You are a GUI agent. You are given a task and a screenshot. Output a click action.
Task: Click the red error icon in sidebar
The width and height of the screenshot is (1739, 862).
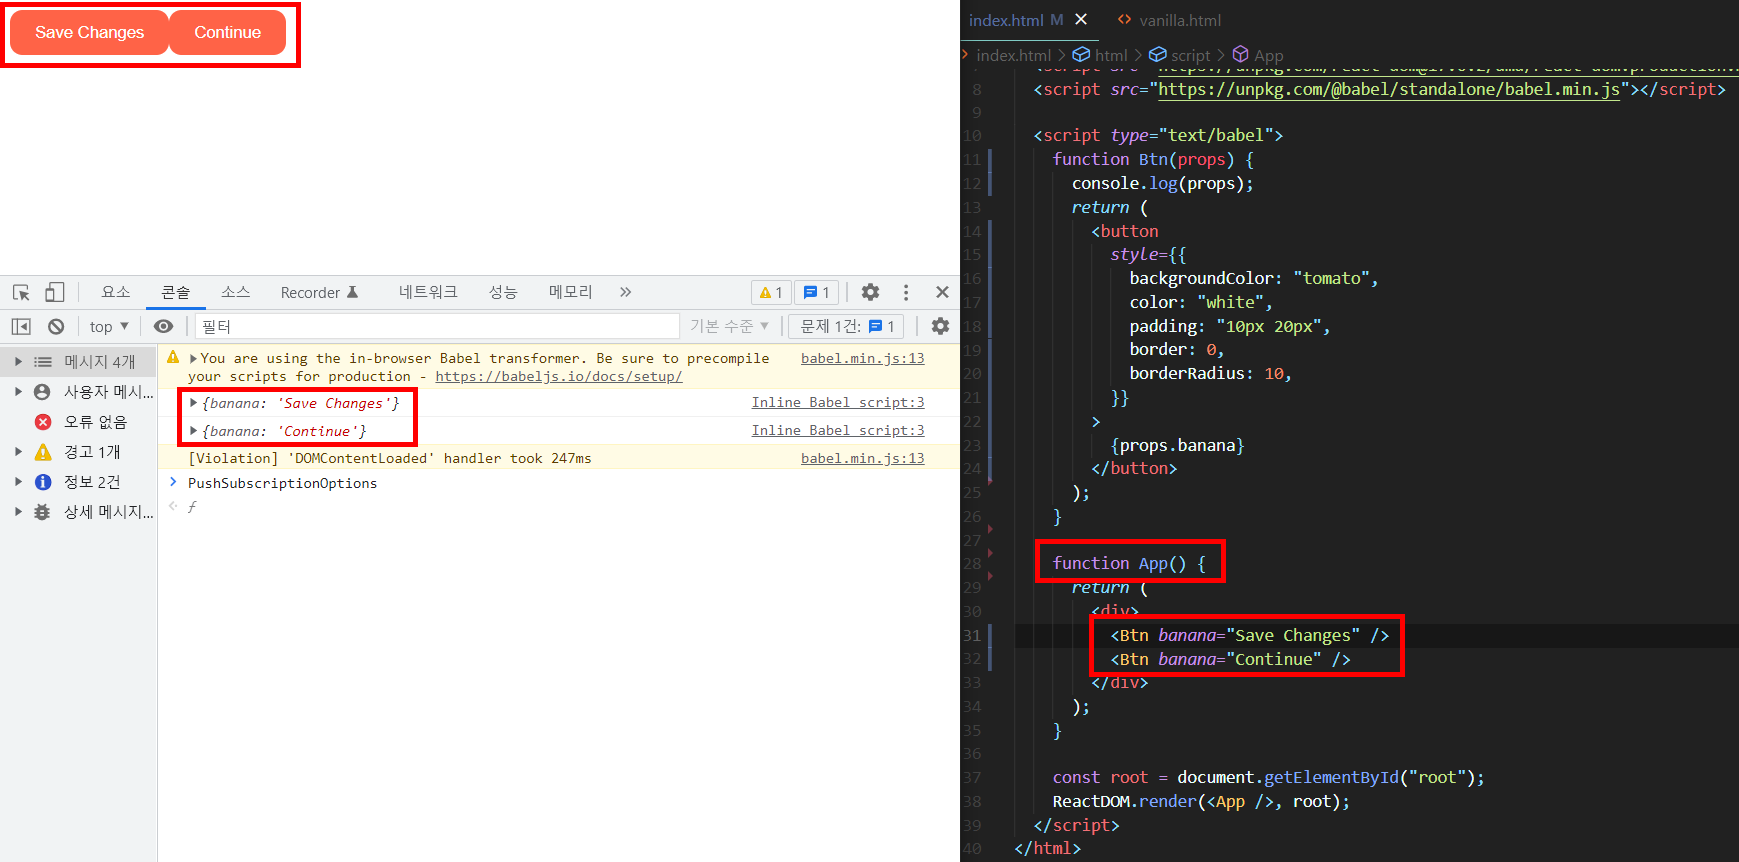click(42, 422)
